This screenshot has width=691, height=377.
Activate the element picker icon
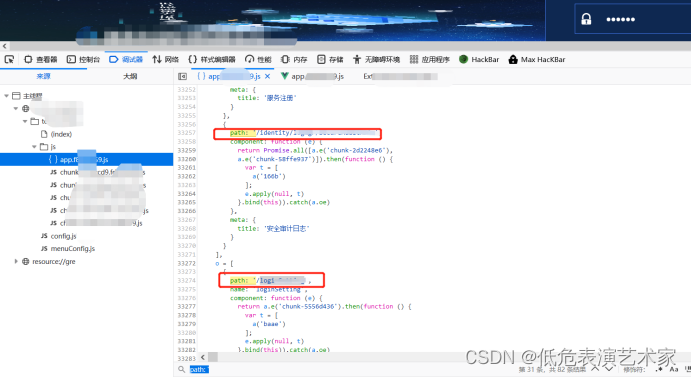pos(9,59)
